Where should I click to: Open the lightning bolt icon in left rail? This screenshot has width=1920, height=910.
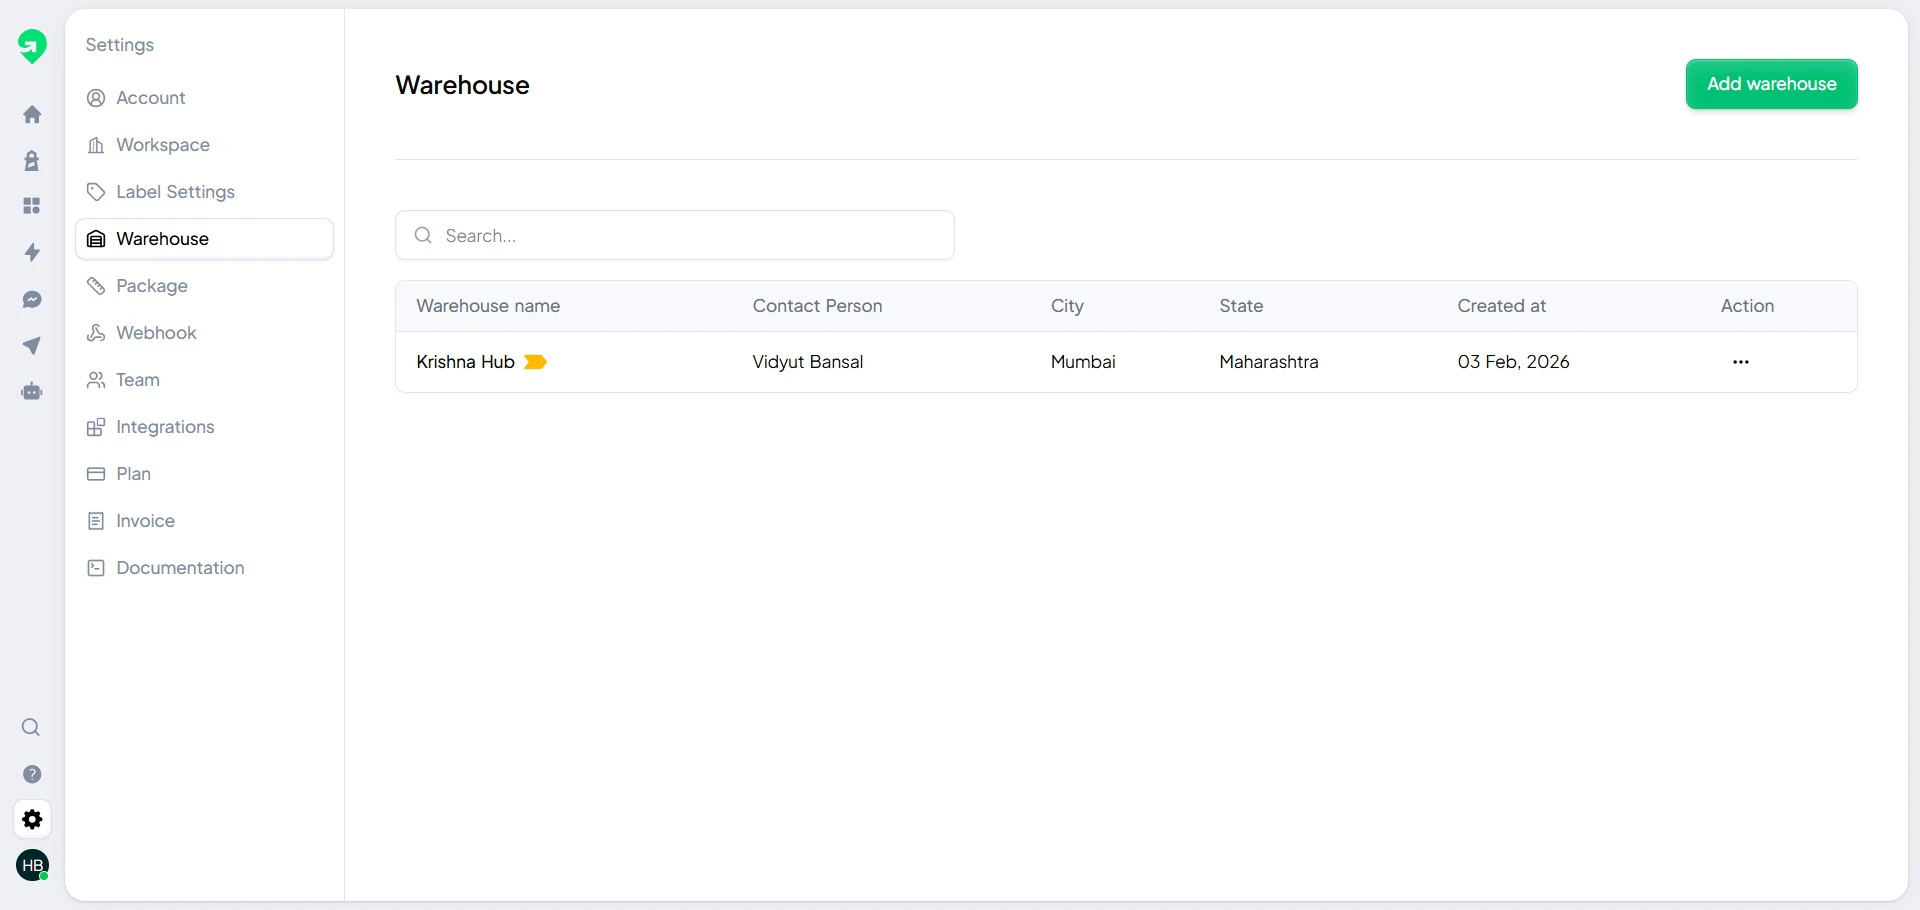coord(32,252)
